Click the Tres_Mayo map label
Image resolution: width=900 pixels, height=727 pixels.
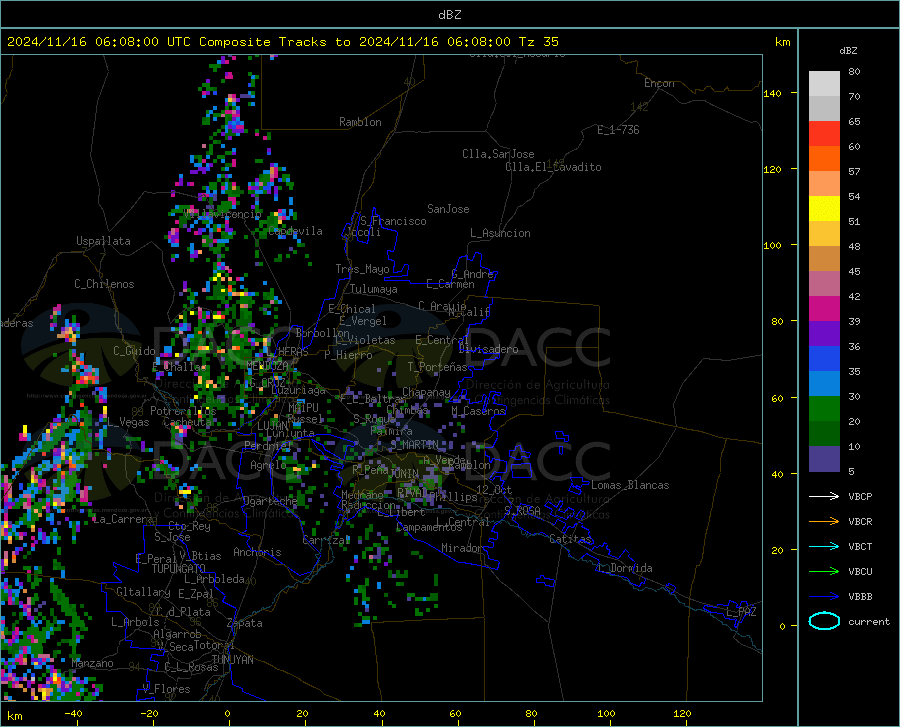pos(362,269)
